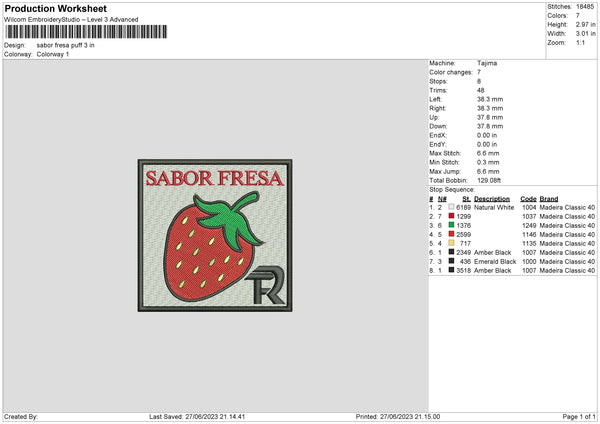This screenshot has width=600, height=424.
Task: Click the 'Last Saved: 27/06/2023 21.14.41' text
Action: click(197, 417)
